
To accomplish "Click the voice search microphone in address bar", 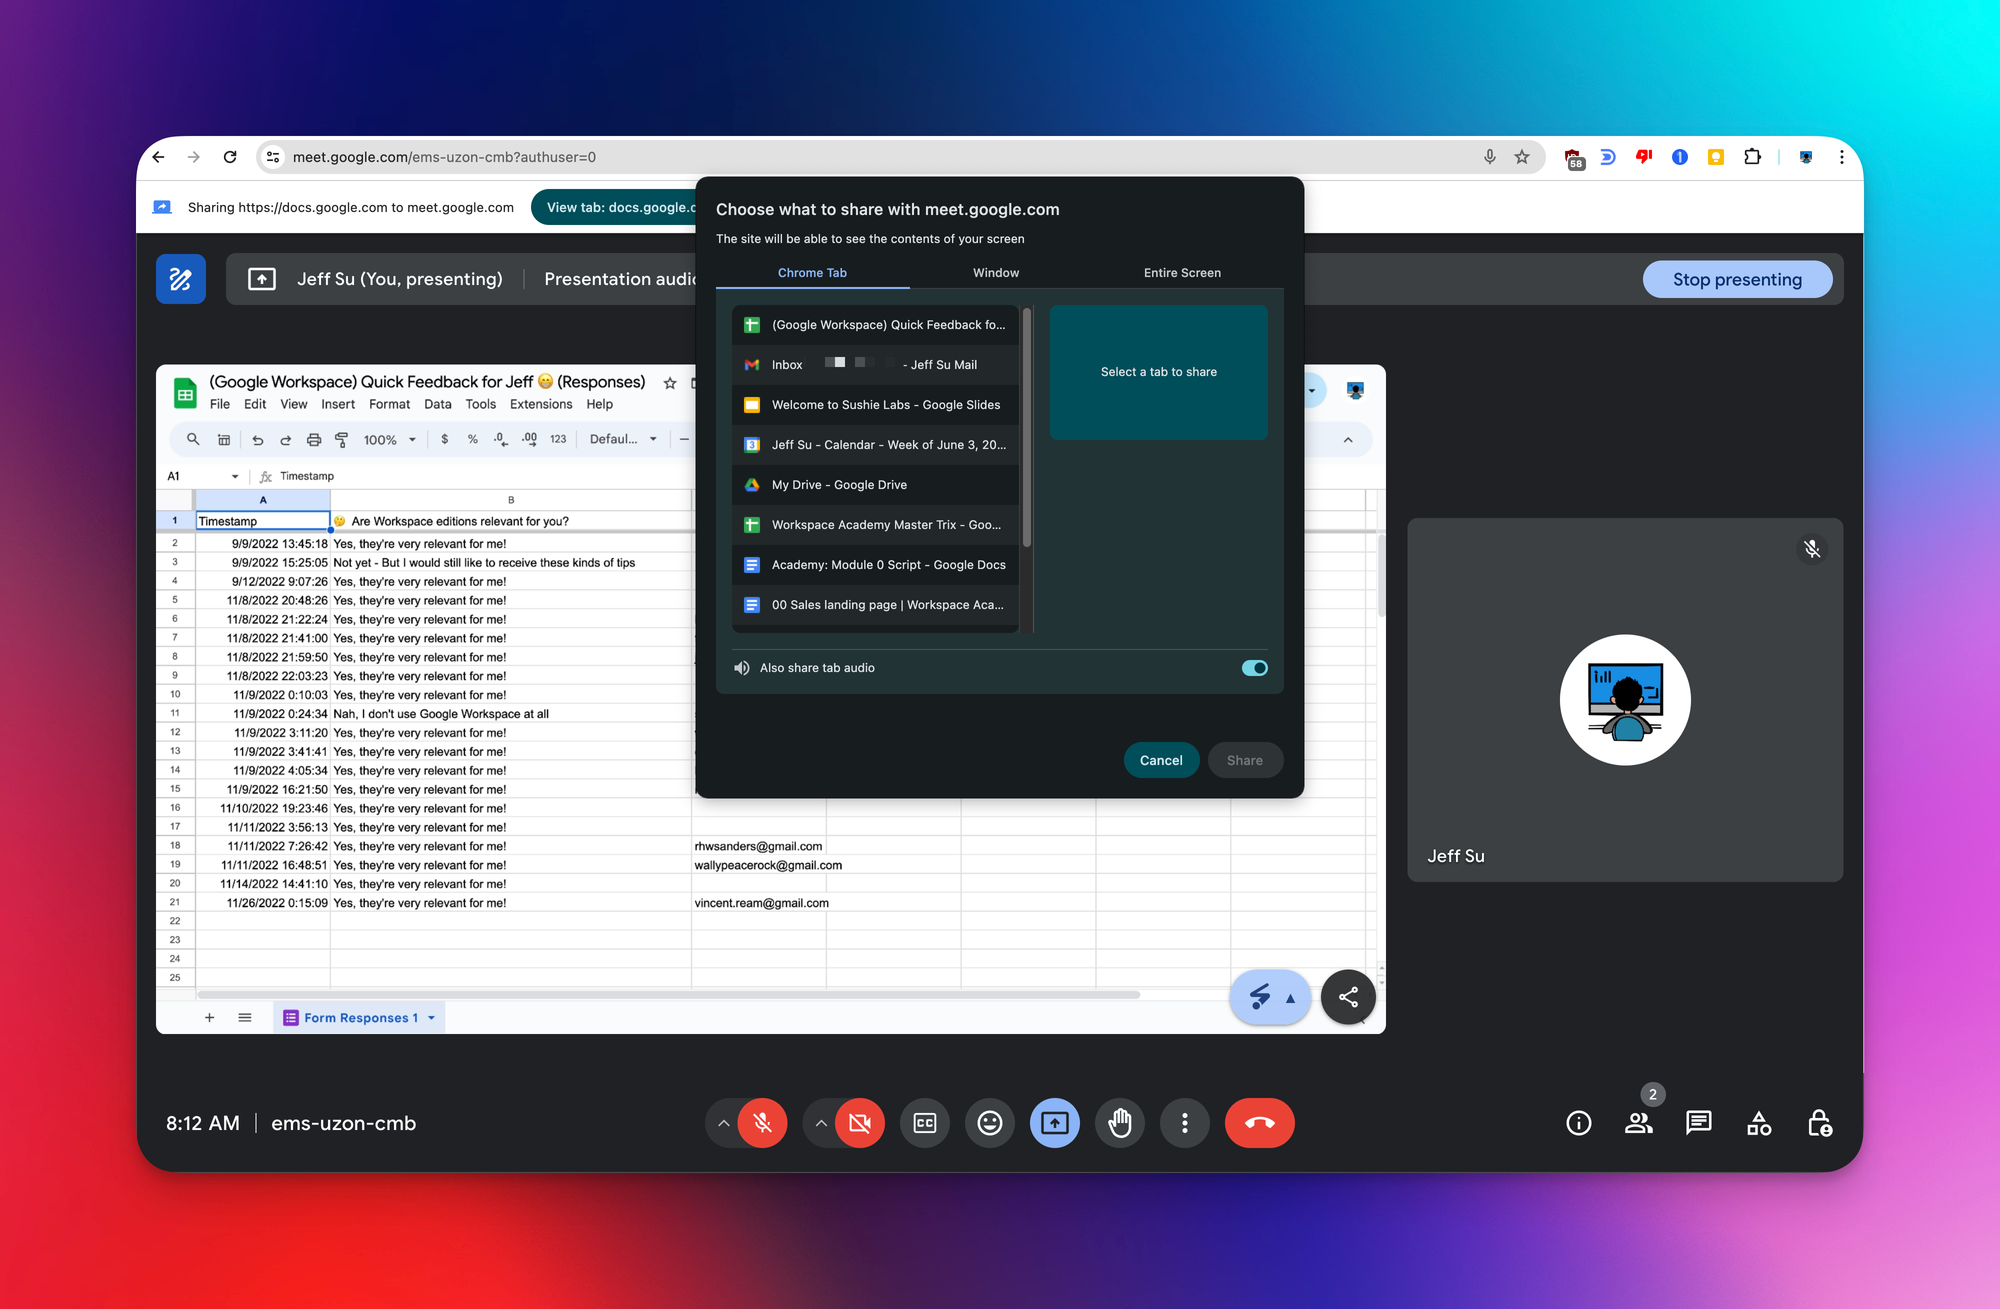I will click(1490, 157).
